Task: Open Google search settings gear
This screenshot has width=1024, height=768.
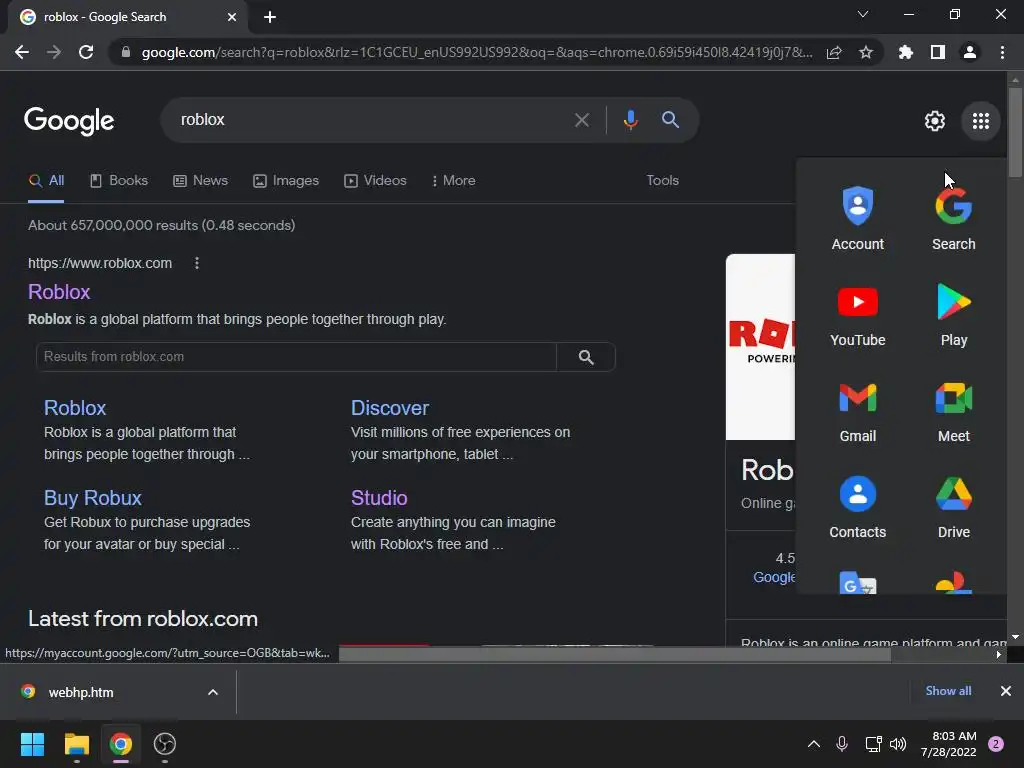Action: click(x=935, y=121)
